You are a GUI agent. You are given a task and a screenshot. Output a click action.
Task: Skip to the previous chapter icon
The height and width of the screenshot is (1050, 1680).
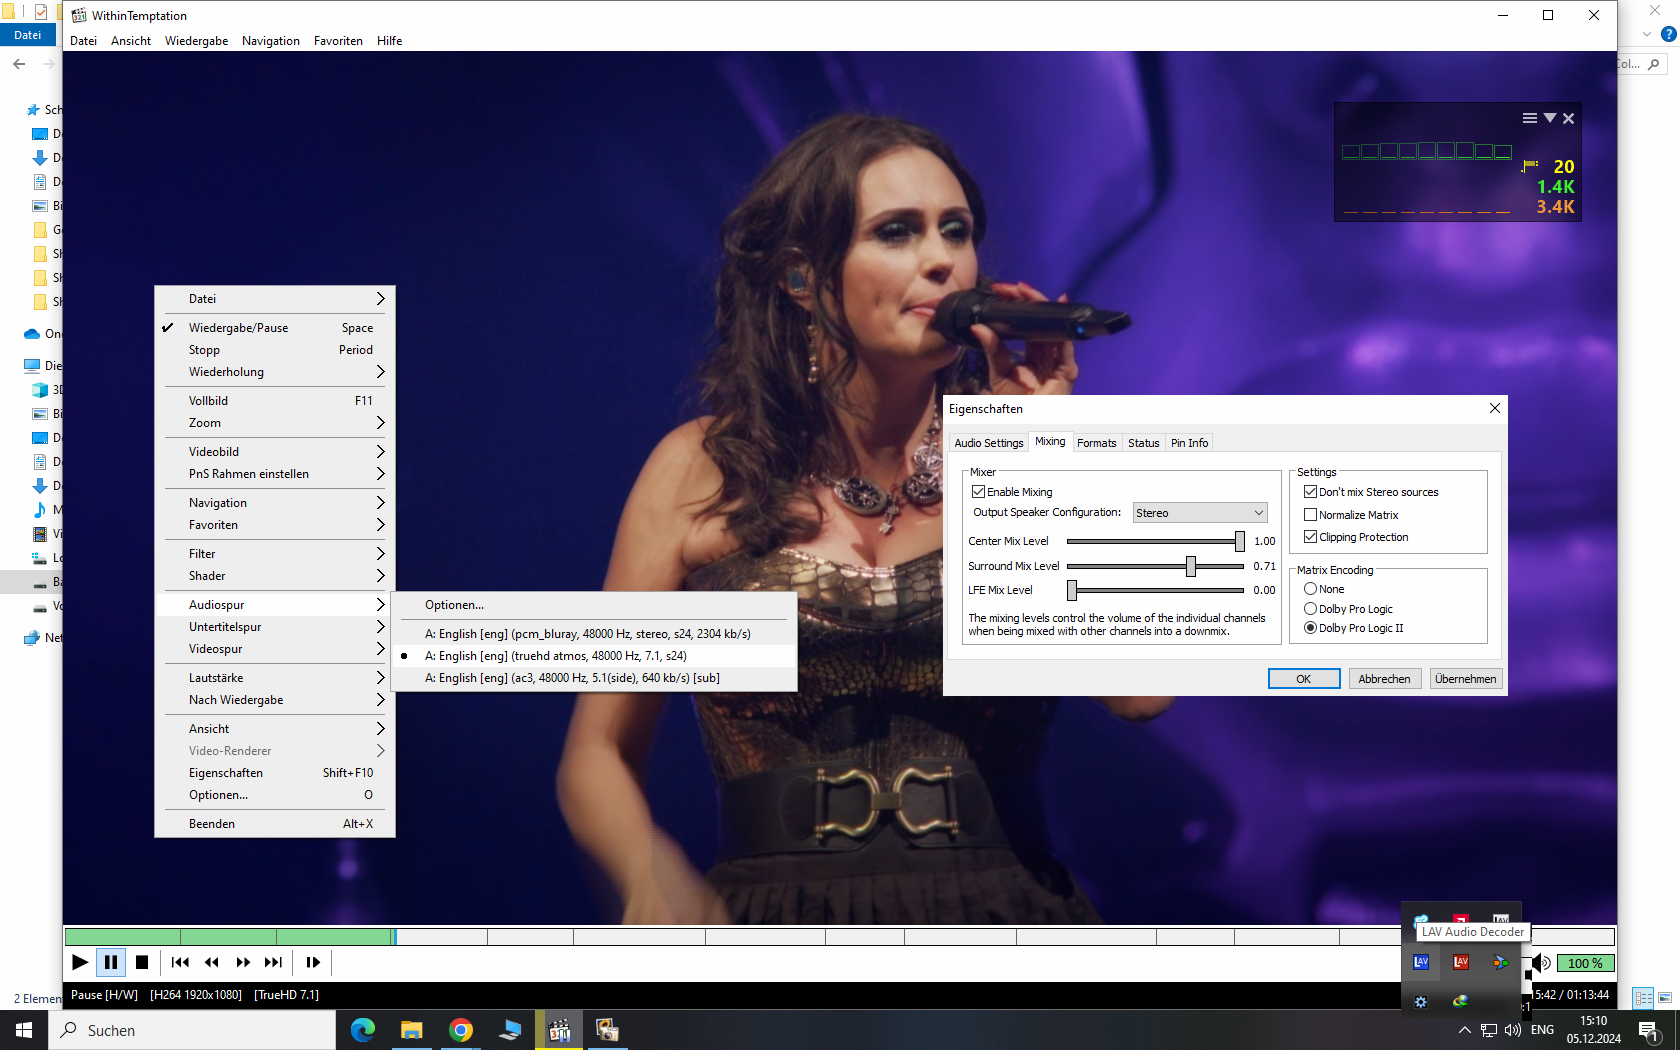click(x=180, y=962)
